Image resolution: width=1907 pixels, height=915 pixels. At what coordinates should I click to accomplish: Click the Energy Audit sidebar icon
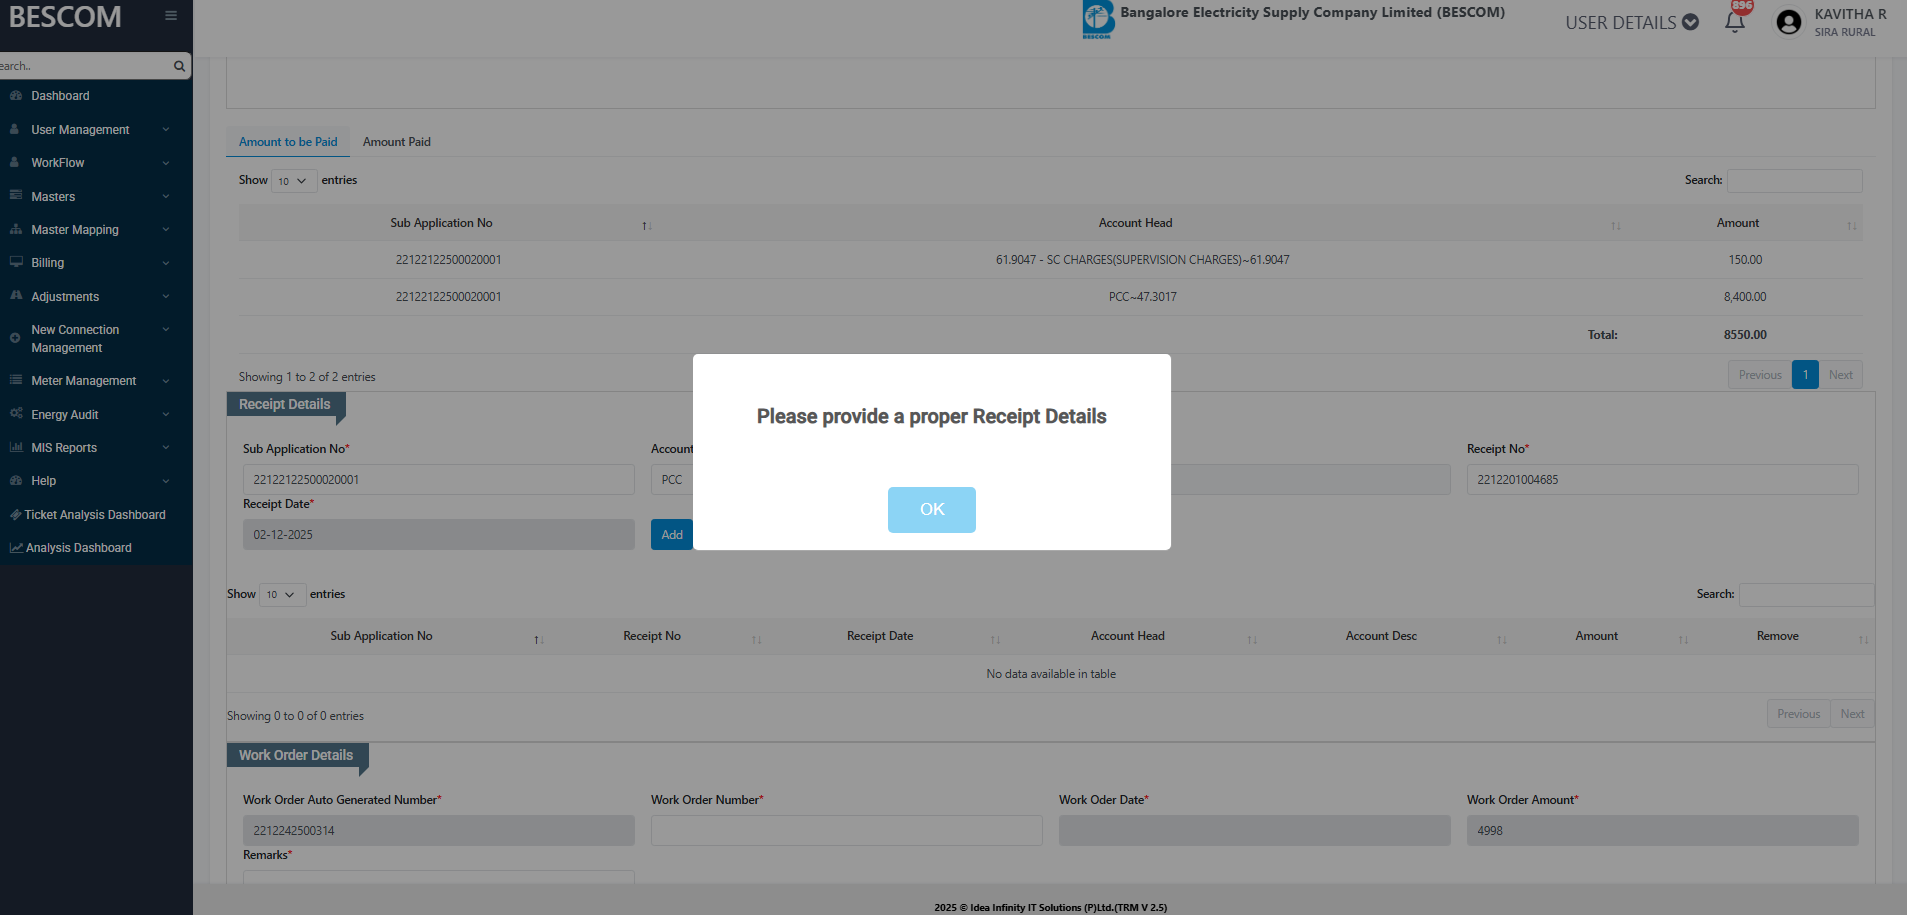click(16, 414)
